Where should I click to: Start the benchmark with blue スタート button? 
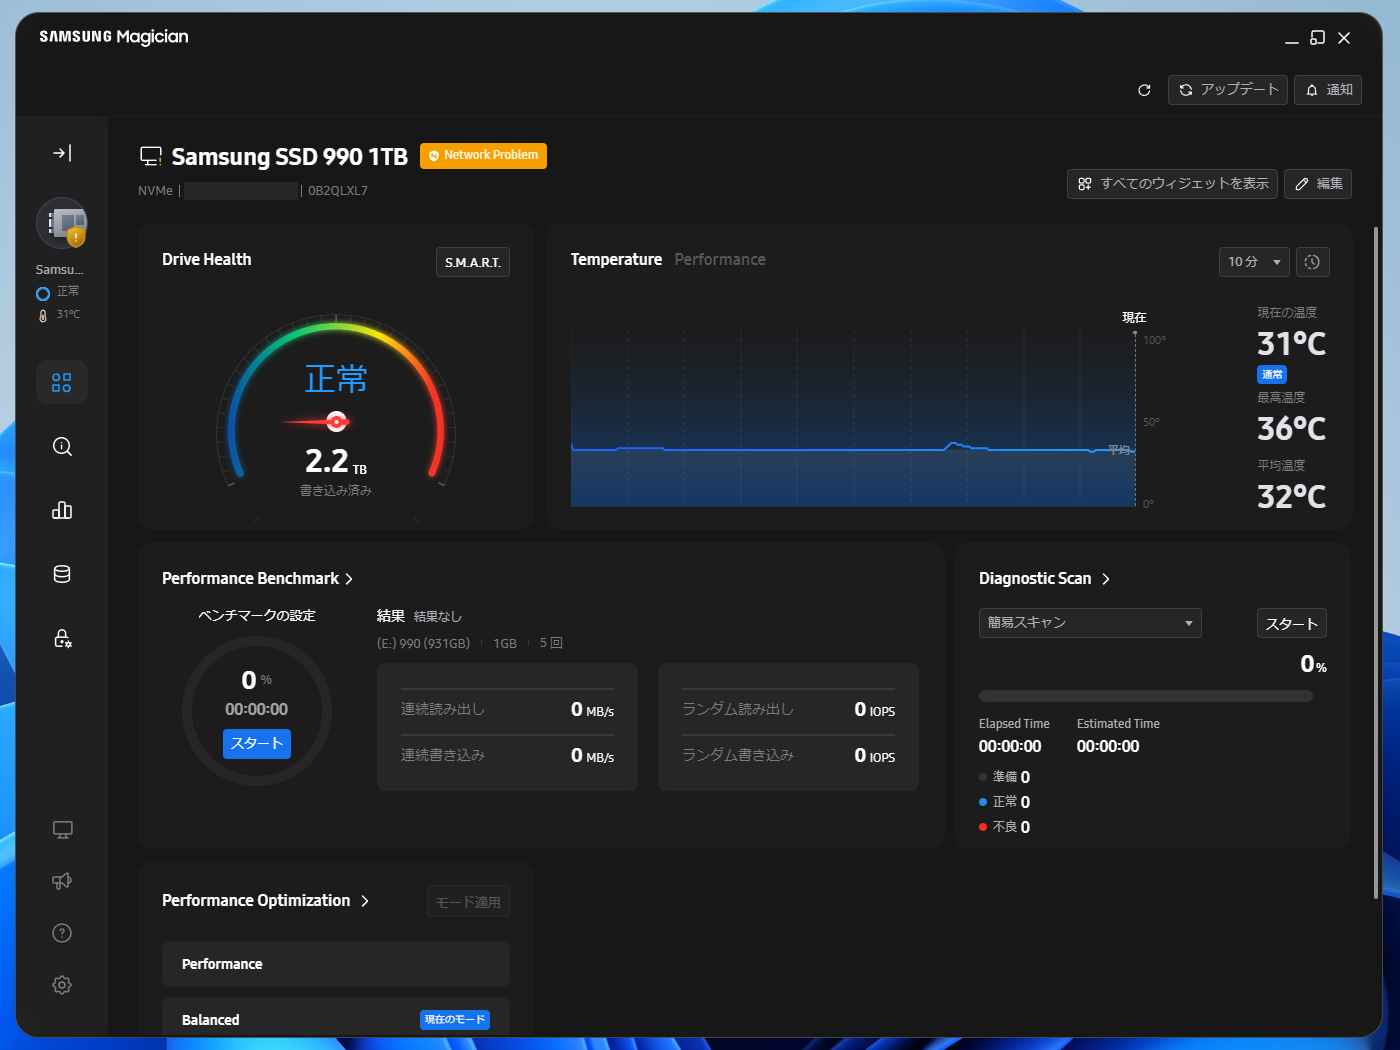point(257,743)
